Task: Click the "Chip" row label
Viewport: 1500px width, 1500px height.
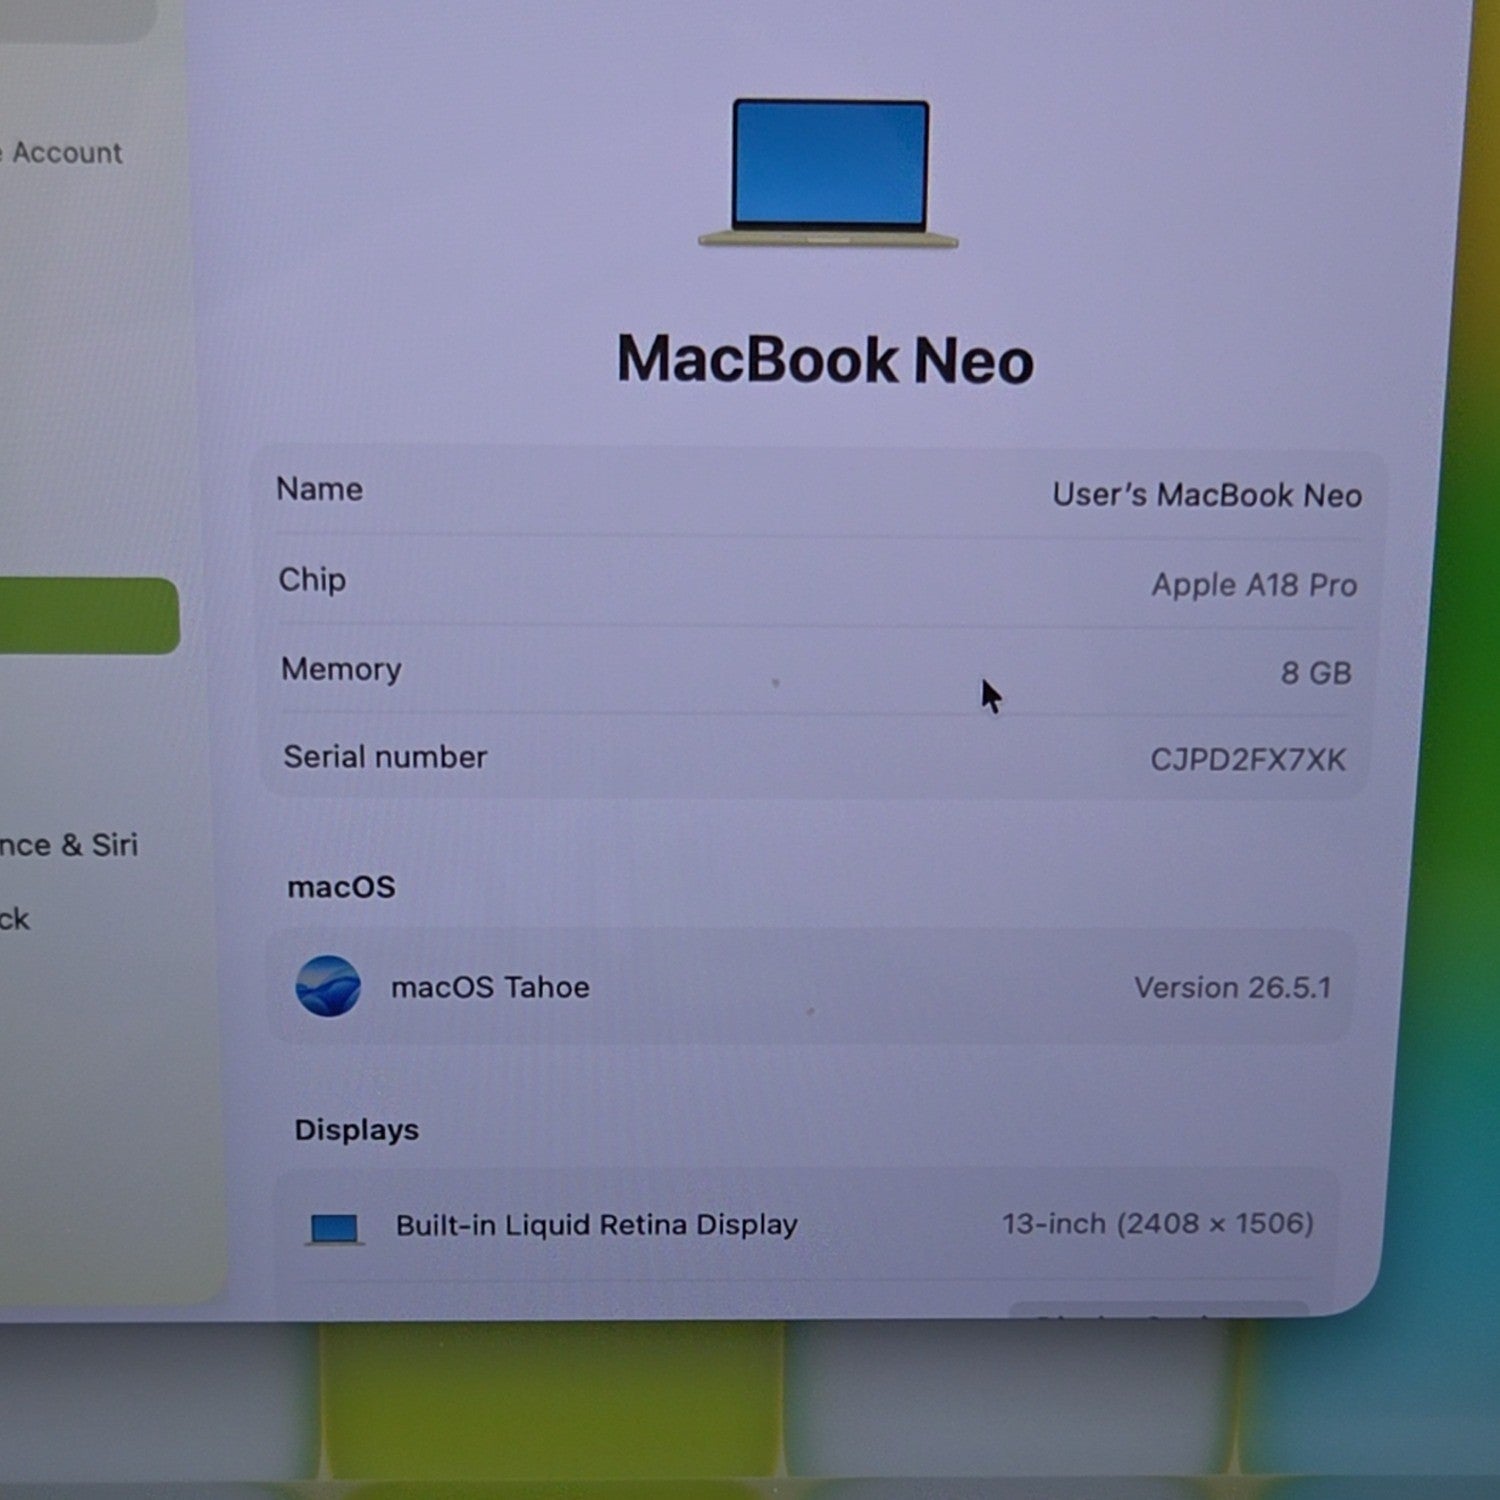Action: tap(312, 580)
